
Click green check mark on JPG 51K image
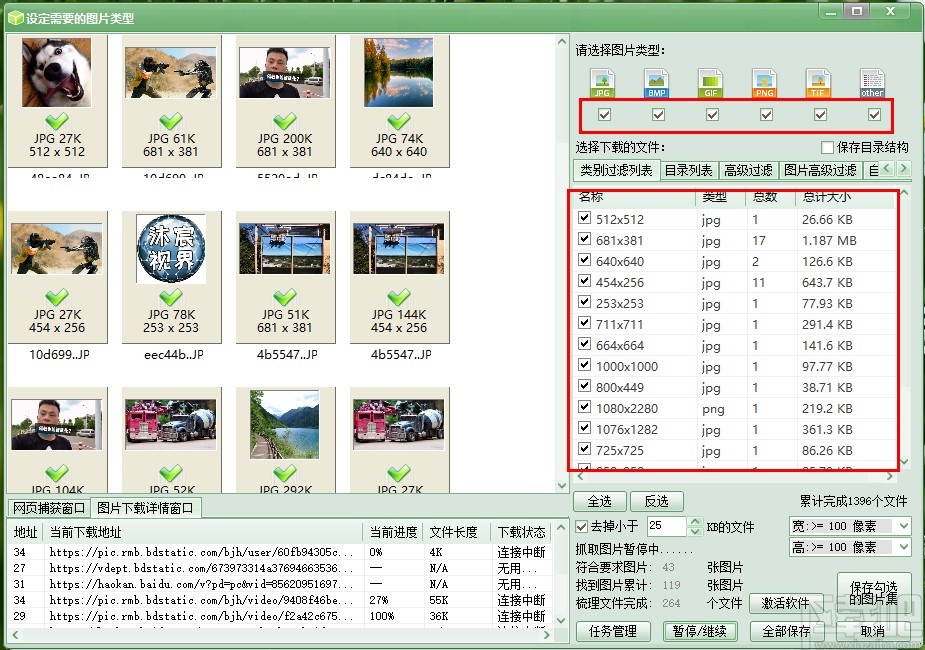tap(285, 297)
